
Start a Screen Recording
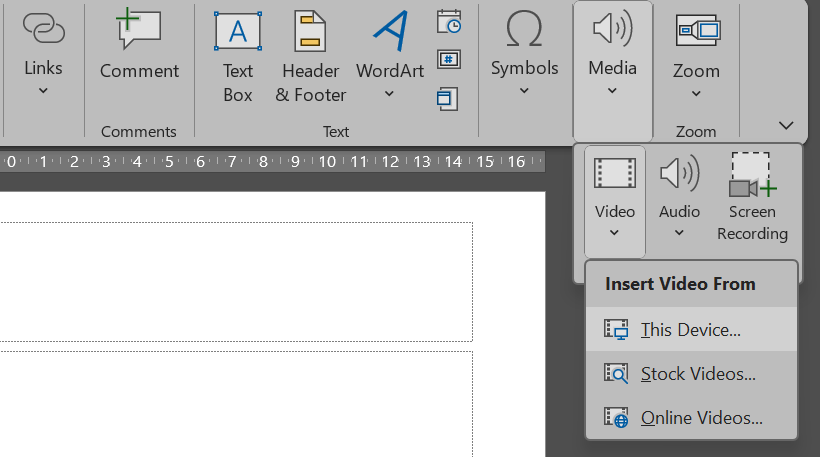click(752, 197)
